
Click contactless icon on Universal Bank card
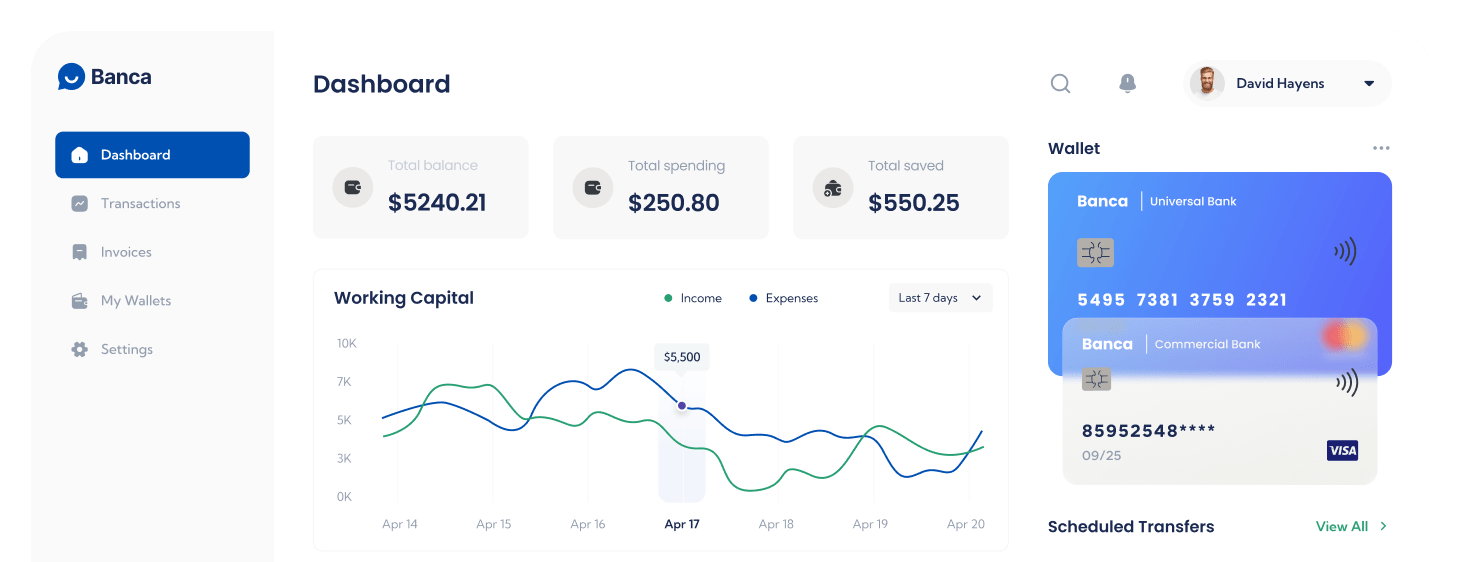tap(1345, 253)
